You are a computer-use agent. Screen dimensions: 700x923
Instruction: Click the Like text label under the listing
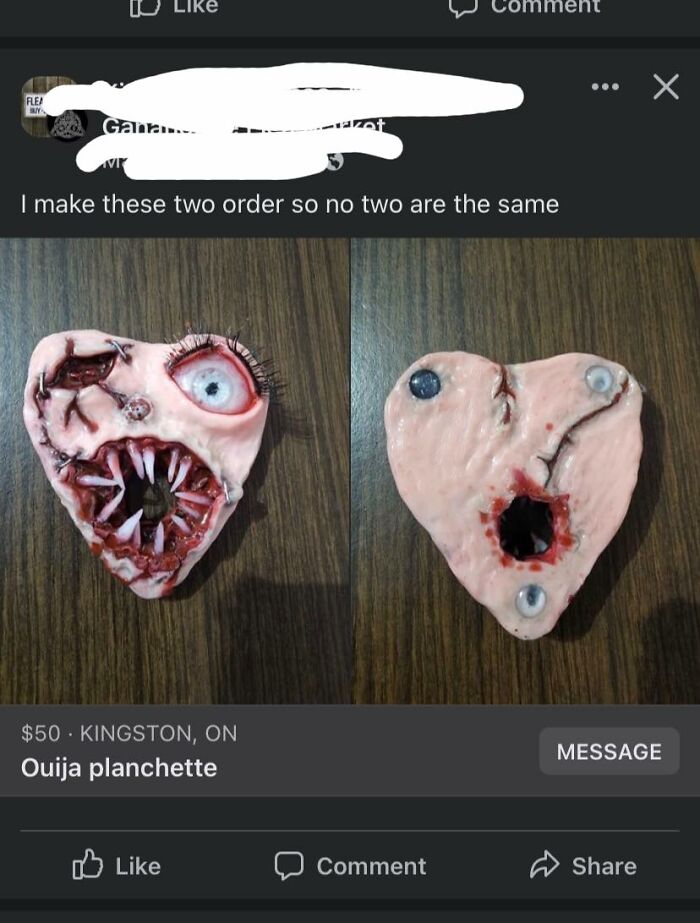[138, 866]
